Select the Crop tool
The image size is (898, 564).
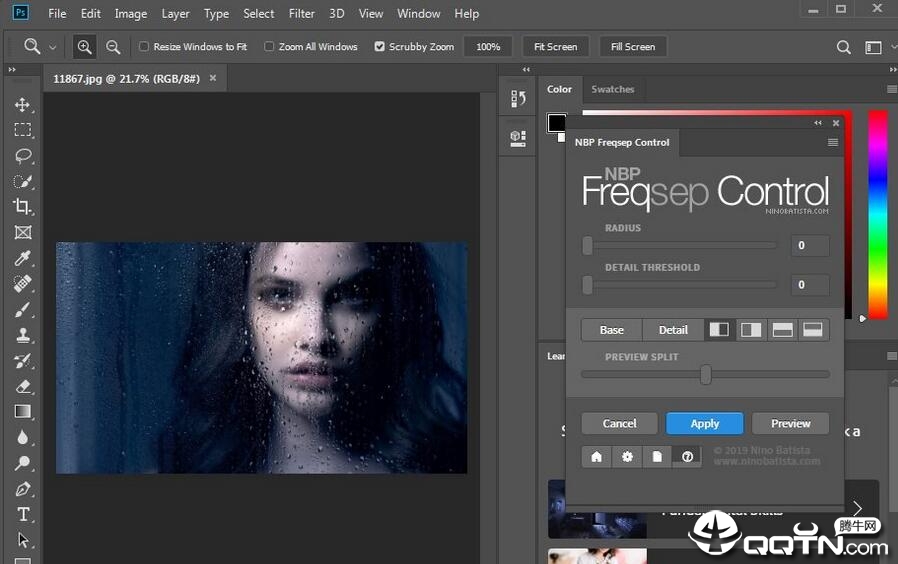[x=22, y=207]
